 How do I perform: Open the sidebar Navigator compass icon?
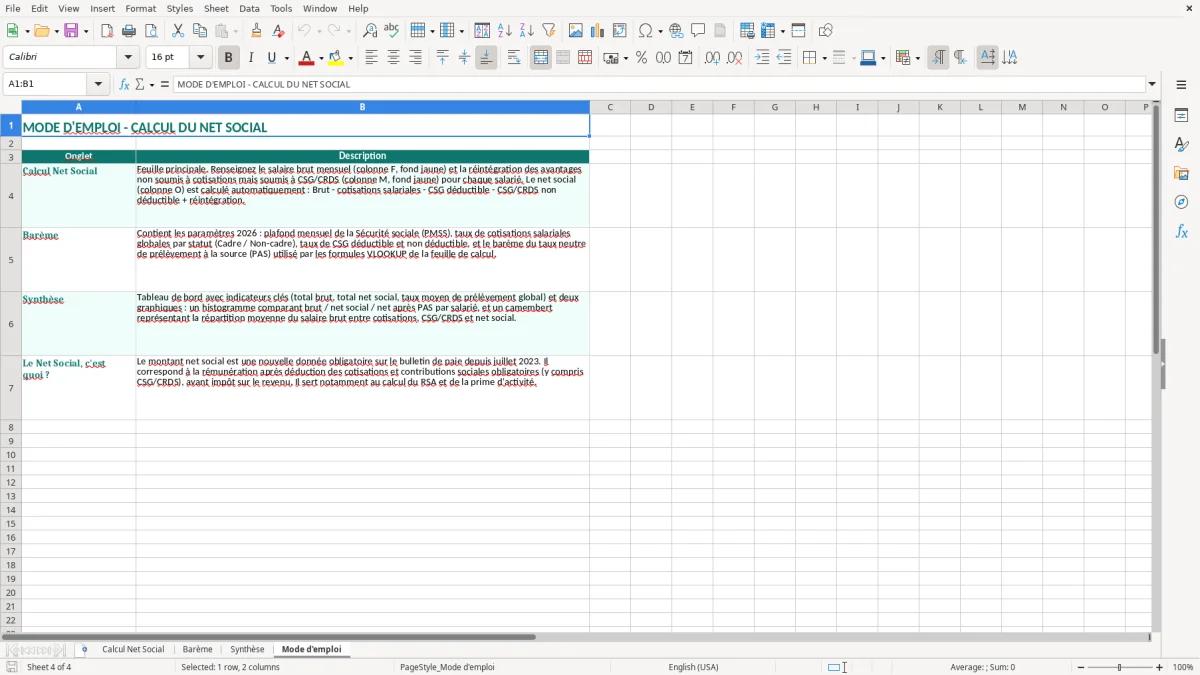(1181, 202)
